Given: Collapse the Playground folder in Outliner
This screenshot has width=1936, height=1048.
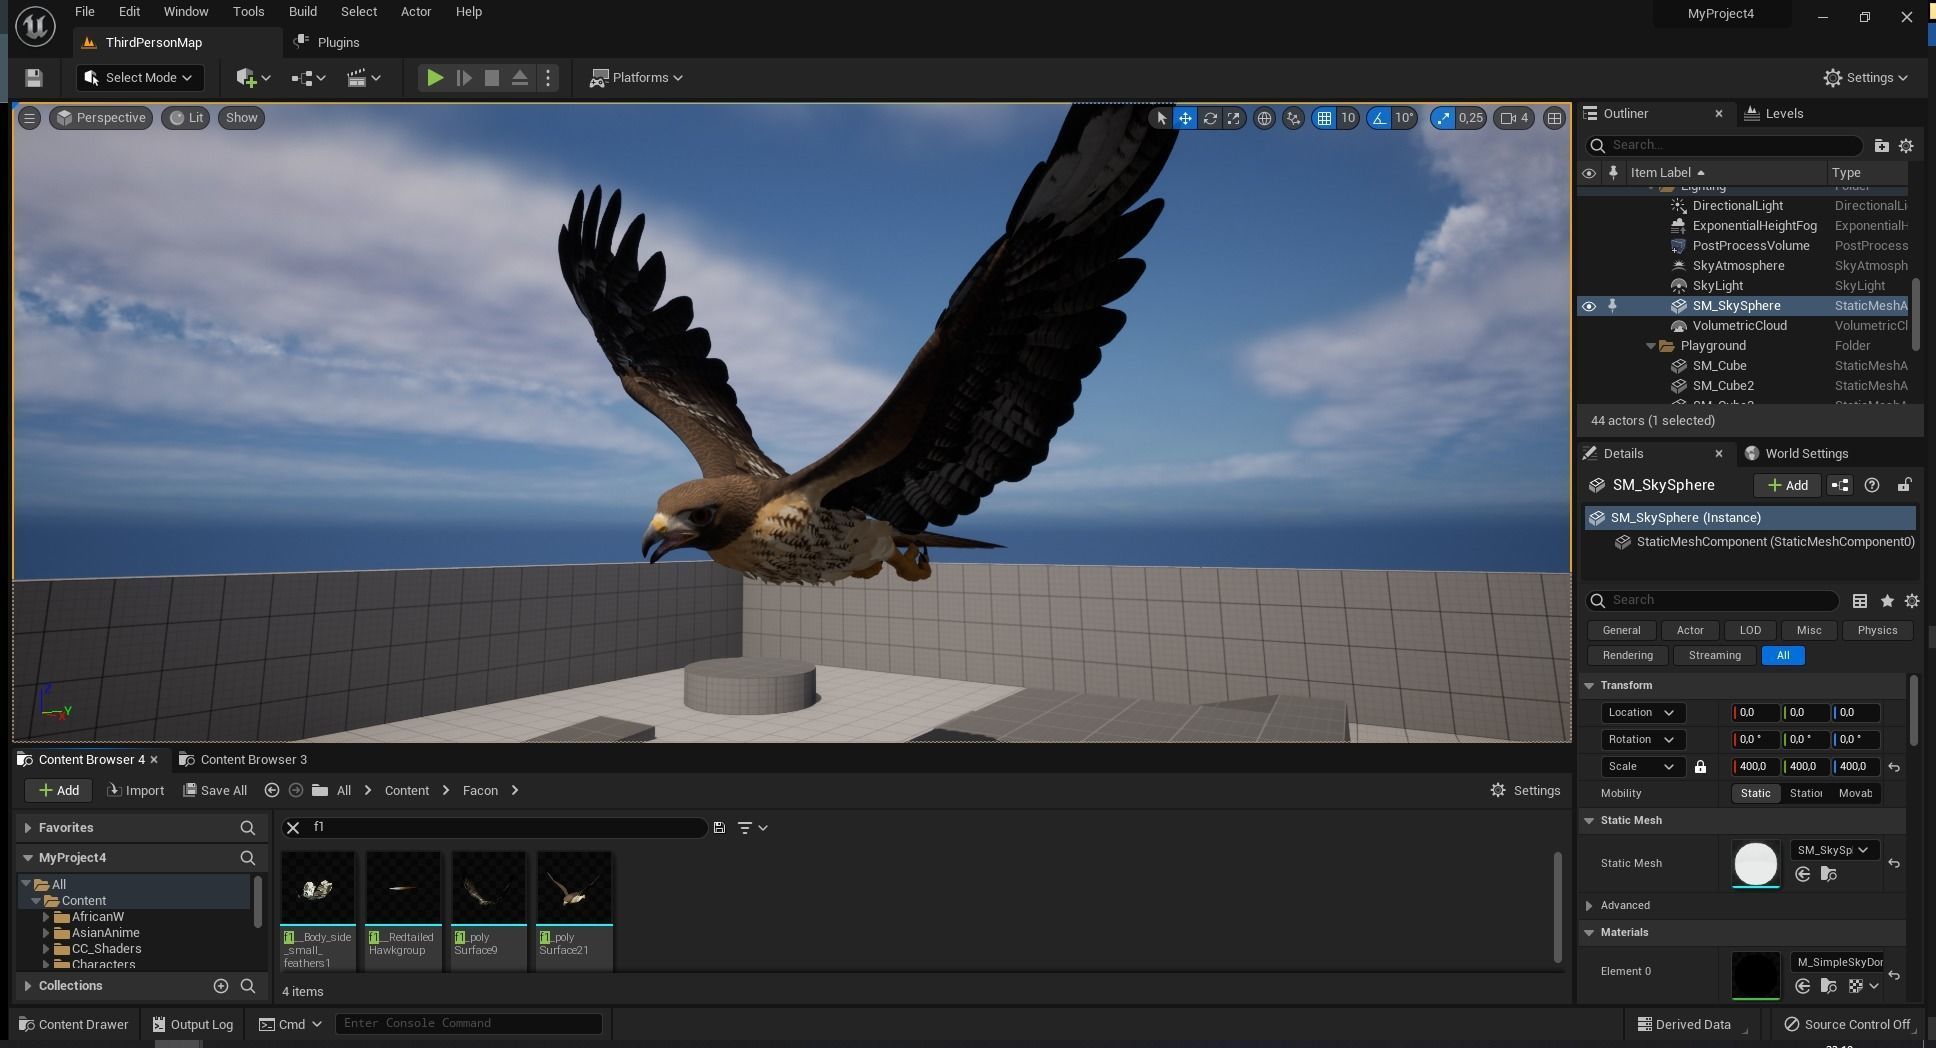Looking at the screenshot, I should click(x=1650, y=346).
